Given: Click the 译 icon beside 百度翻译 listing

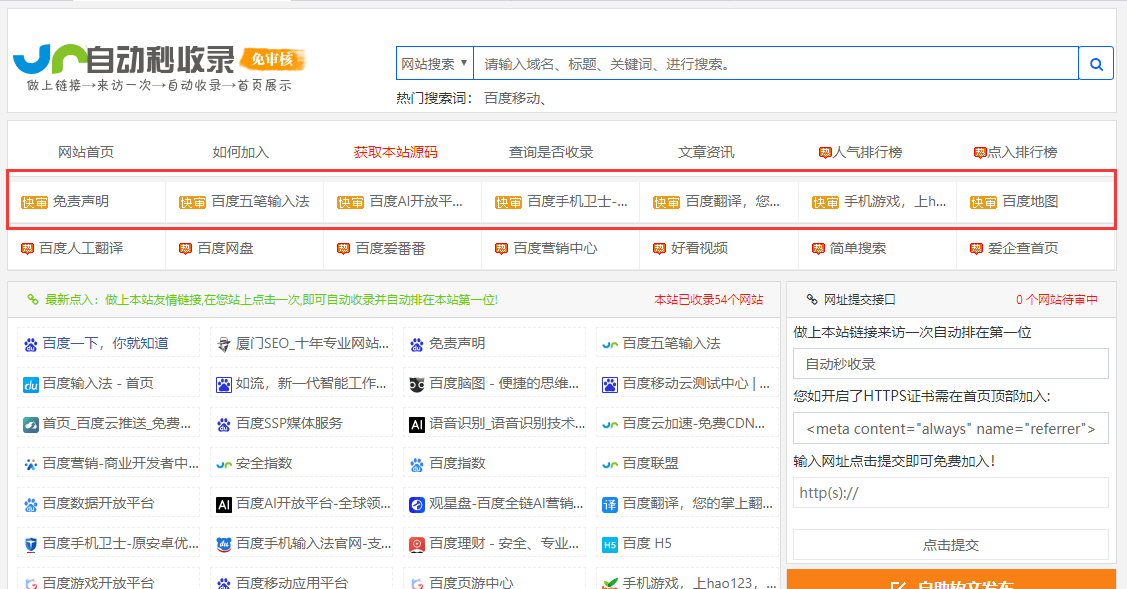Looking at the screenshot, I should [610, 504].
